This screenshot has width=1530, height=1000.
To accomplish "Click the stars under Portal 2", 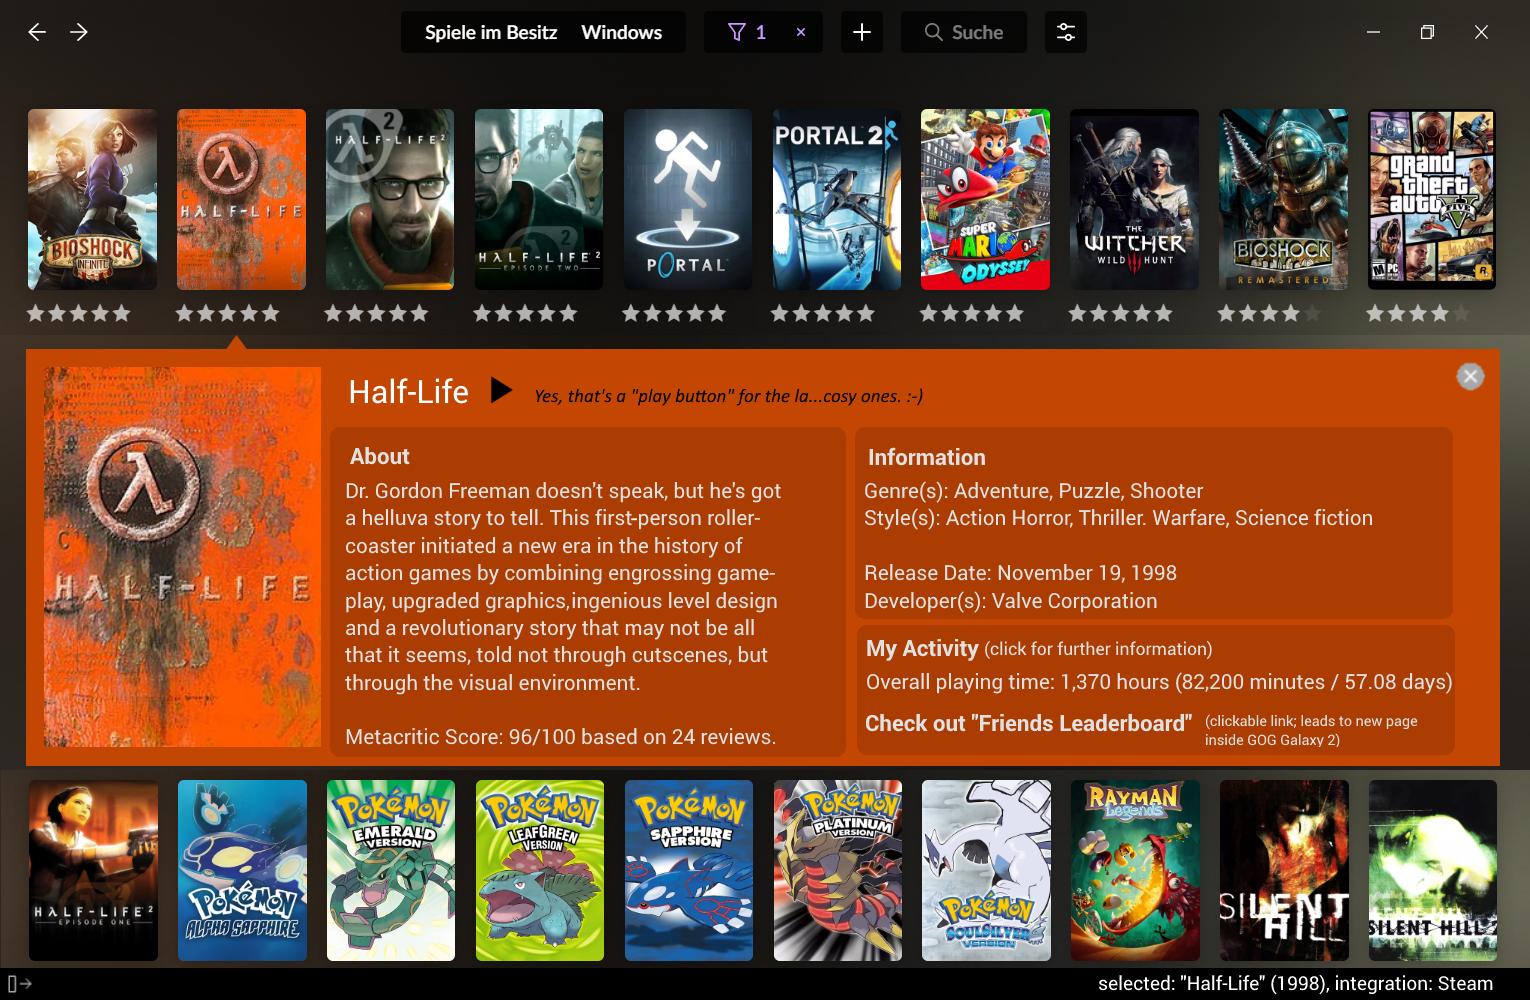I will 823,314.
